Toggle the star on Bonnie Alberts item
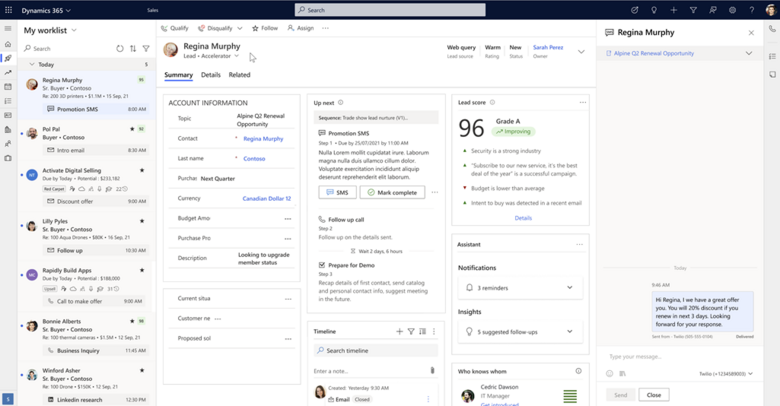The width and height of the screenshot is (780, 406). (x=132, y=321)
